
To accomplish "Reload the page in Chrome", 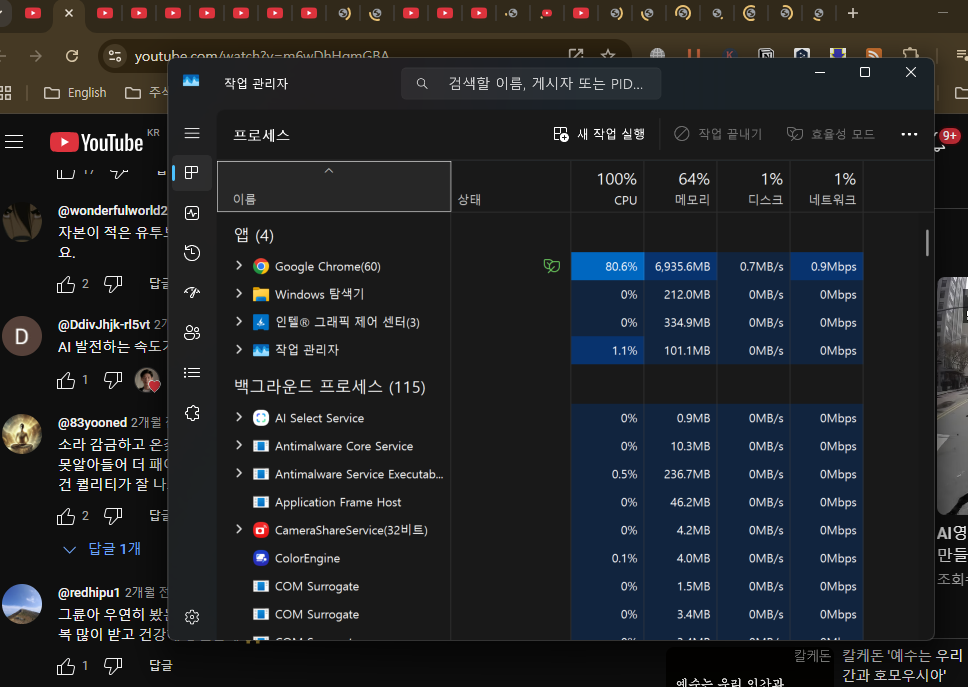I will click(x=72, y=56).
